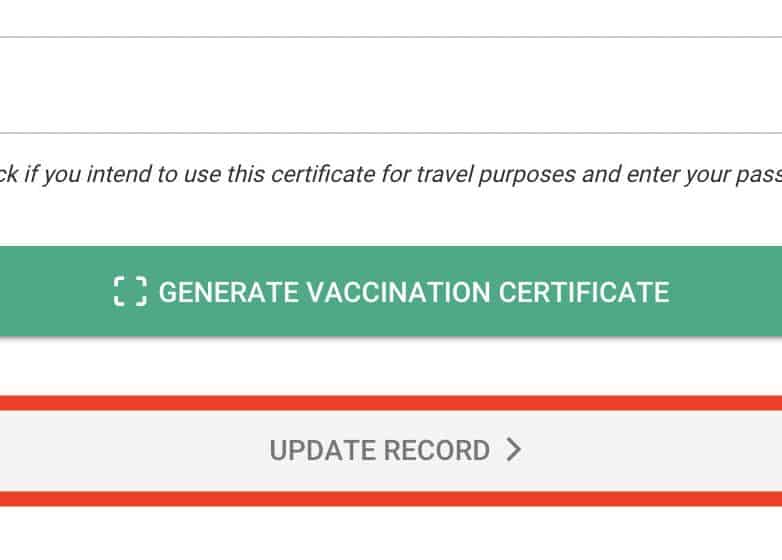Expand Update Record using its right chevron

pyautogui.click(x=514, y=450)
